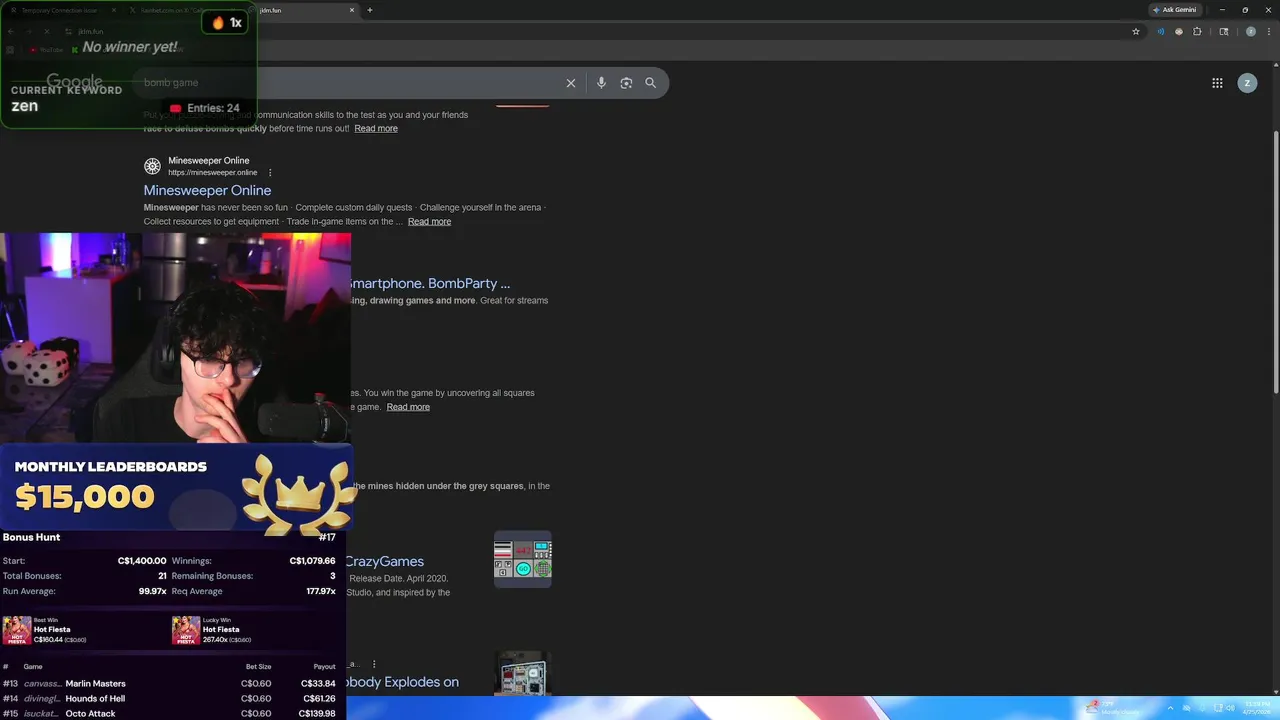
Task: Bookmark this page with the star icon
Action: (x=1136, y=31)
